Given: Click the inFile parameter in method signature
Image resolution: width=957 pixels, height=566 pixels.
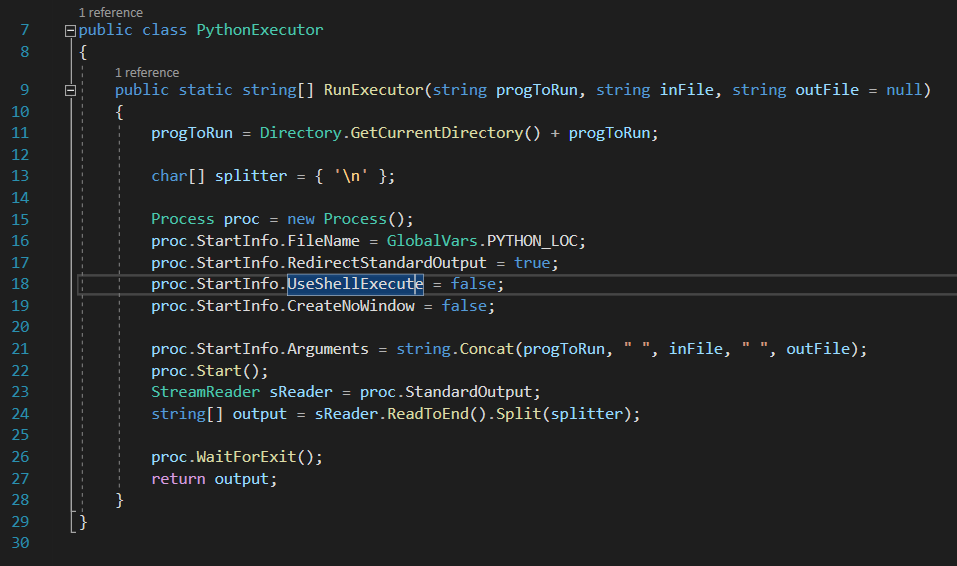Looking at the screenshot, I should pos(687,90).
